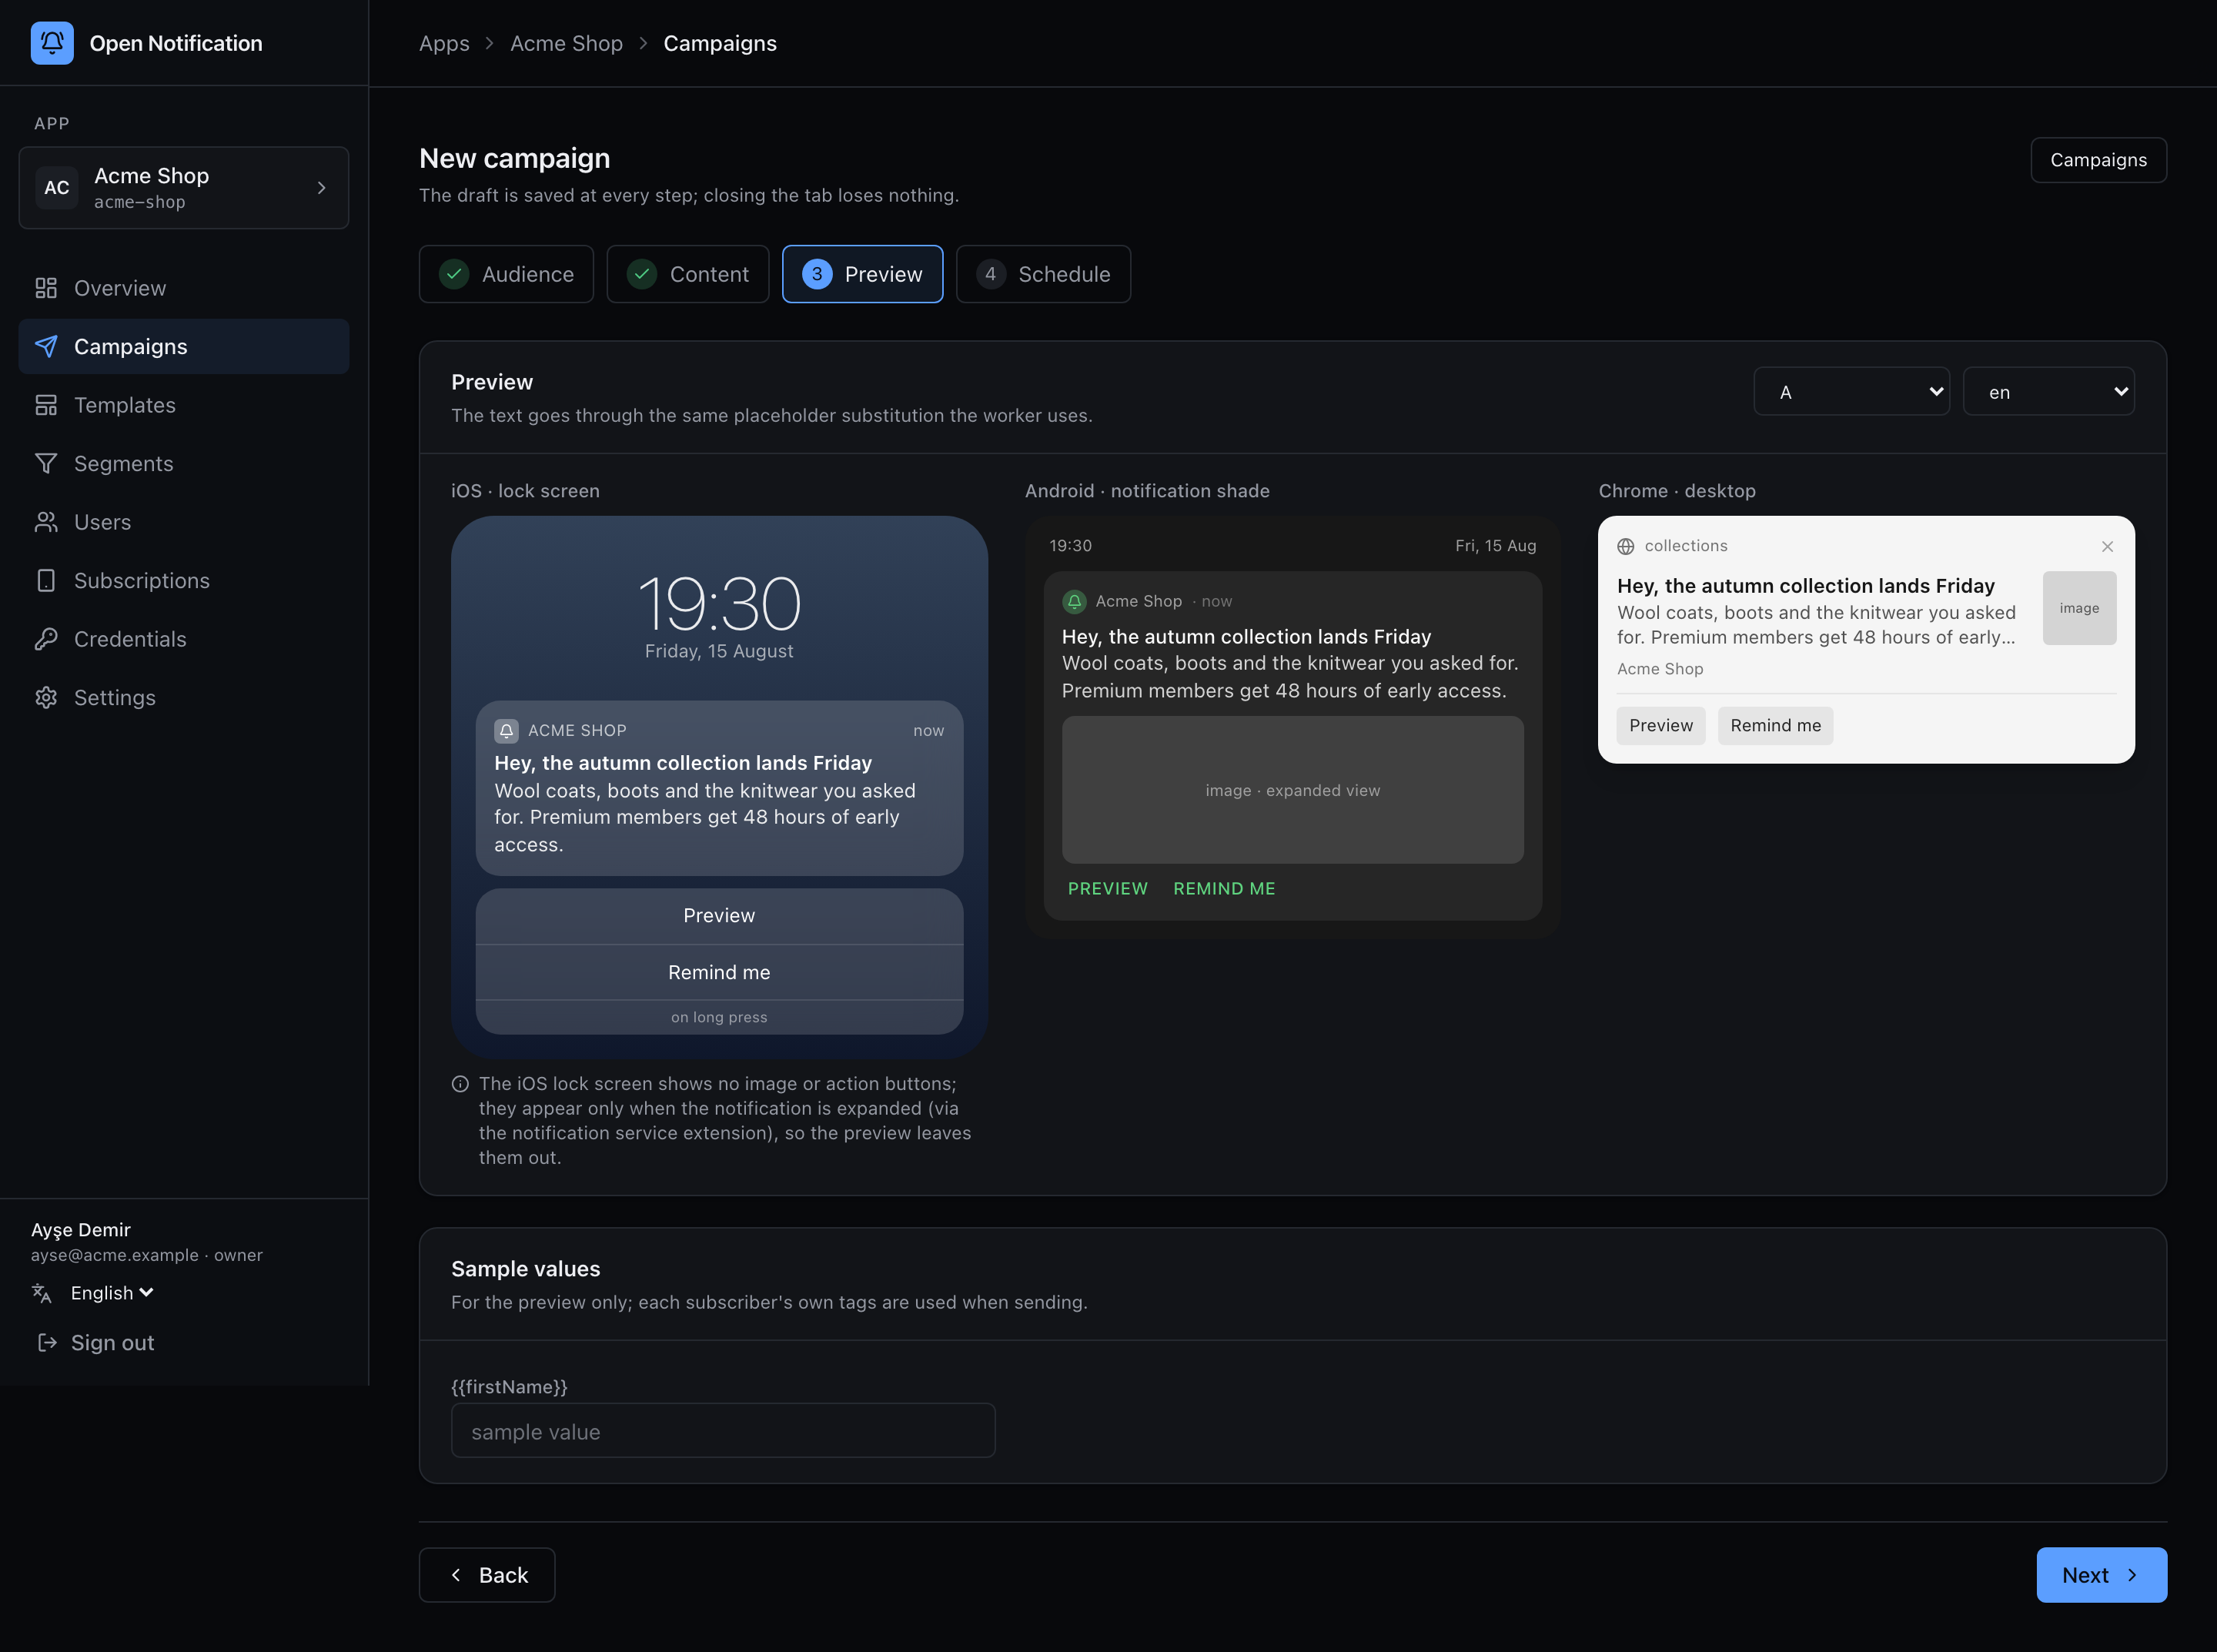Open Settings in the sidebar
Screen dimensions: 2217x1652
[184, 698]
